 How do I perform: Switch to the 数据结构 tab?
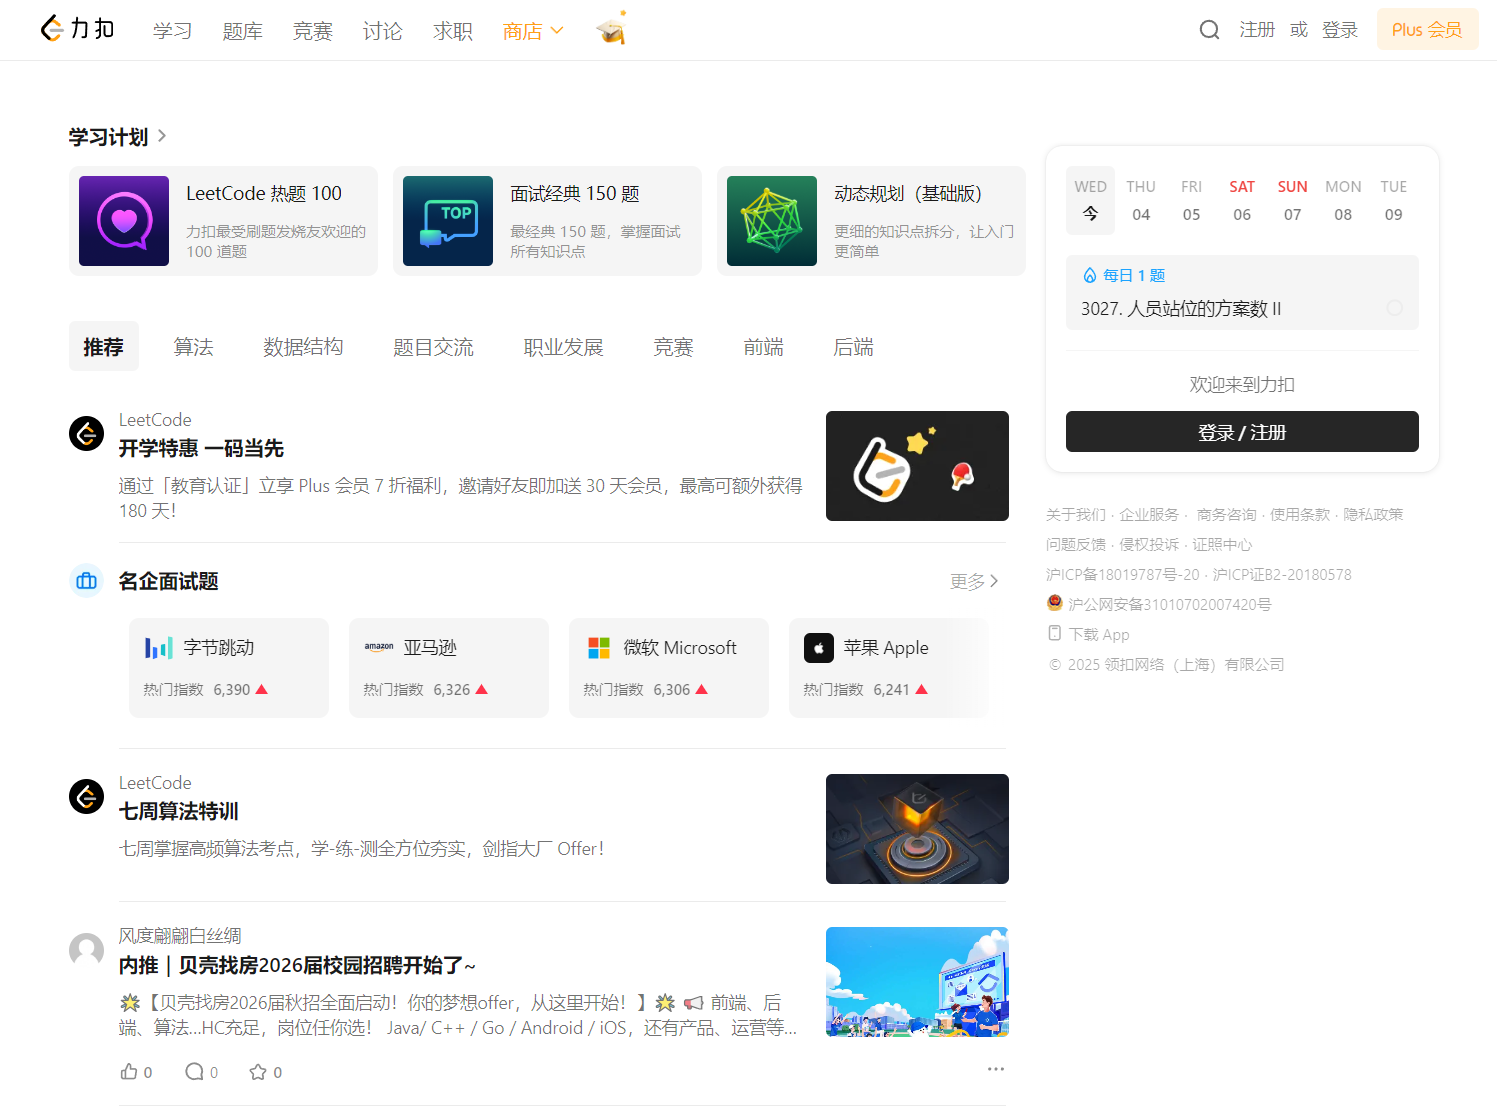click(x=304, y=346)
